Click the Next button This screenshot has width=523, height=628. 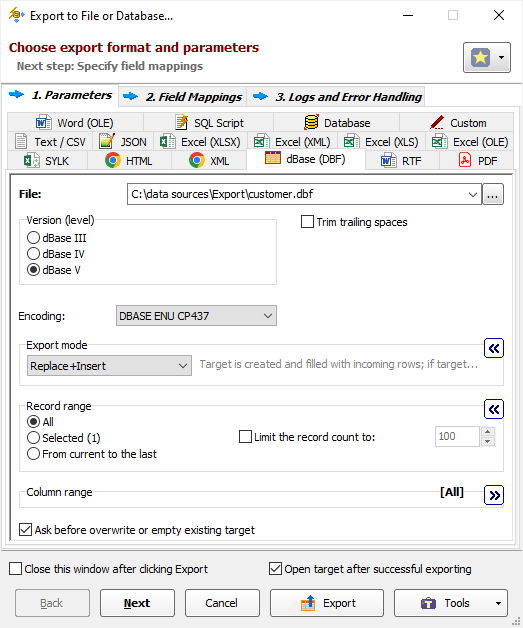tap(137, 603)
